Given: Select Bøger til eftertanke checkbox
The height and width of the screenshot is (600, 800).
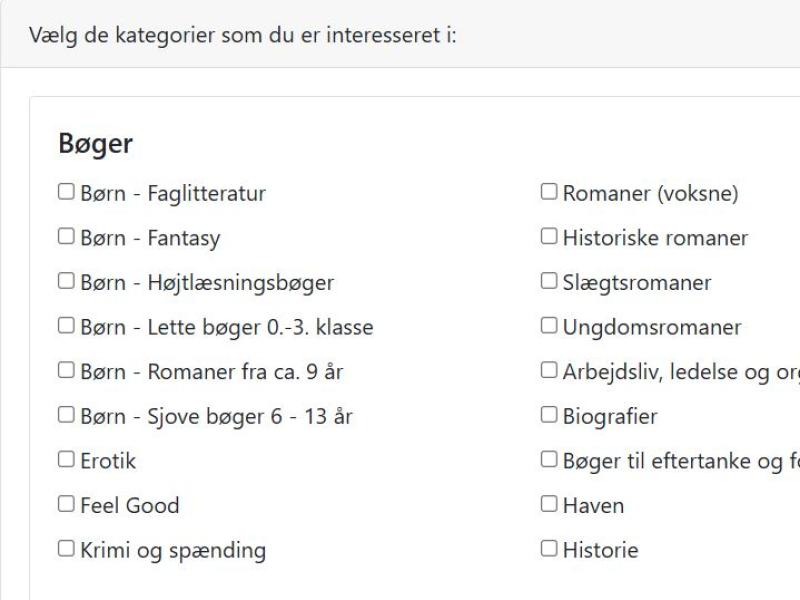Looking at the screenshot, I should click(549, 460).
